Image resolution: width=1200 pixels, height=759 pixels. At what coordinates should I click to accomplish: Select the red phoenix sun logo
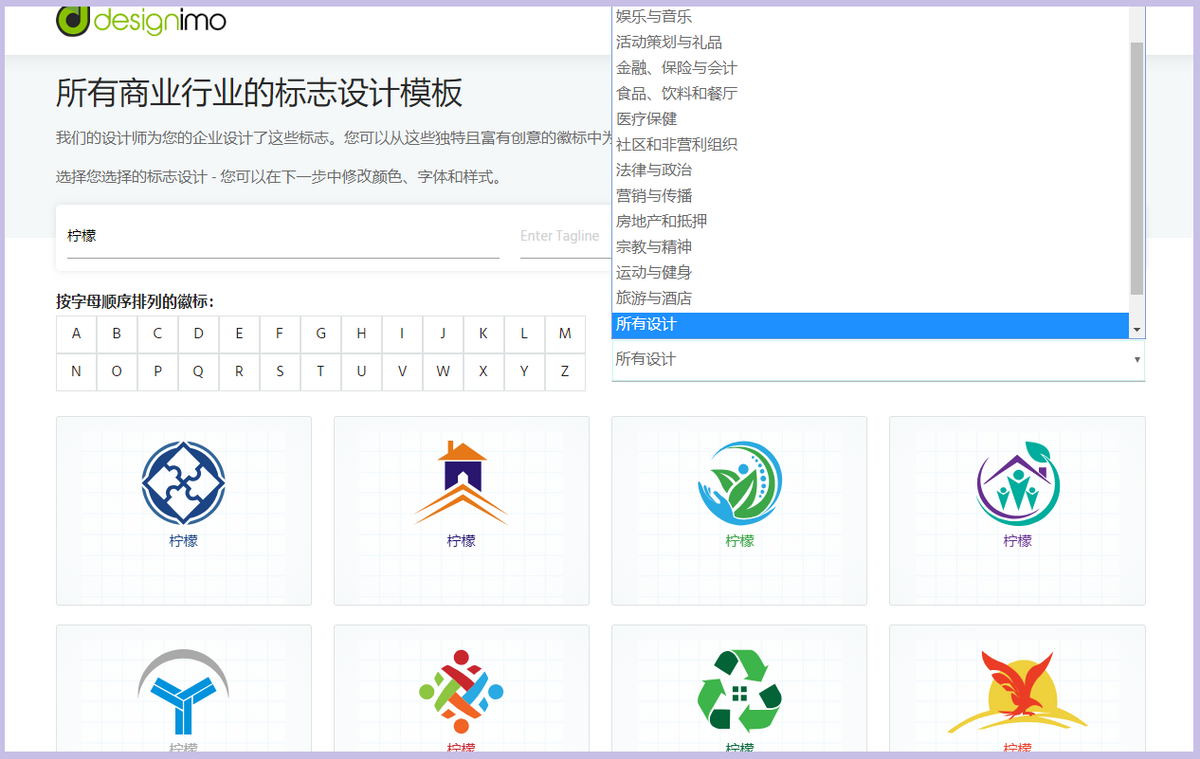[1017, 690]
